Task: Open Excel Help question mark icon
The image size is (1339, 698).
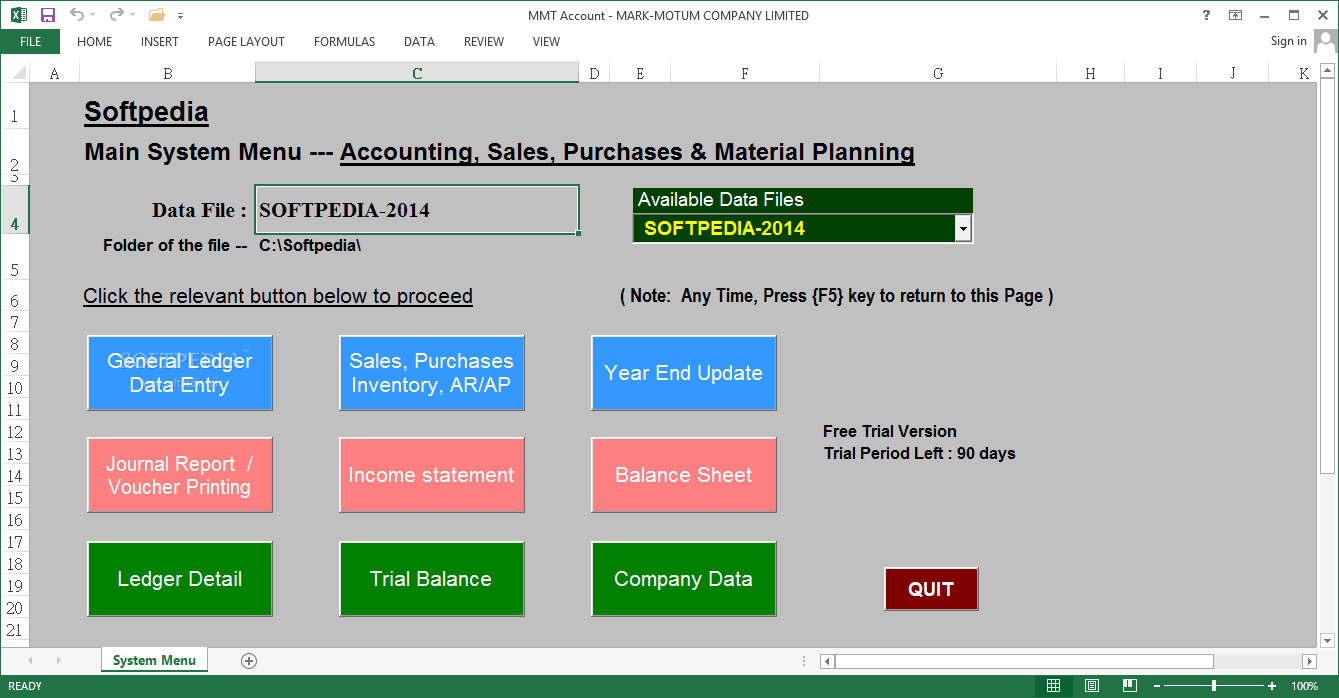Action: [x=1206, y=15]
